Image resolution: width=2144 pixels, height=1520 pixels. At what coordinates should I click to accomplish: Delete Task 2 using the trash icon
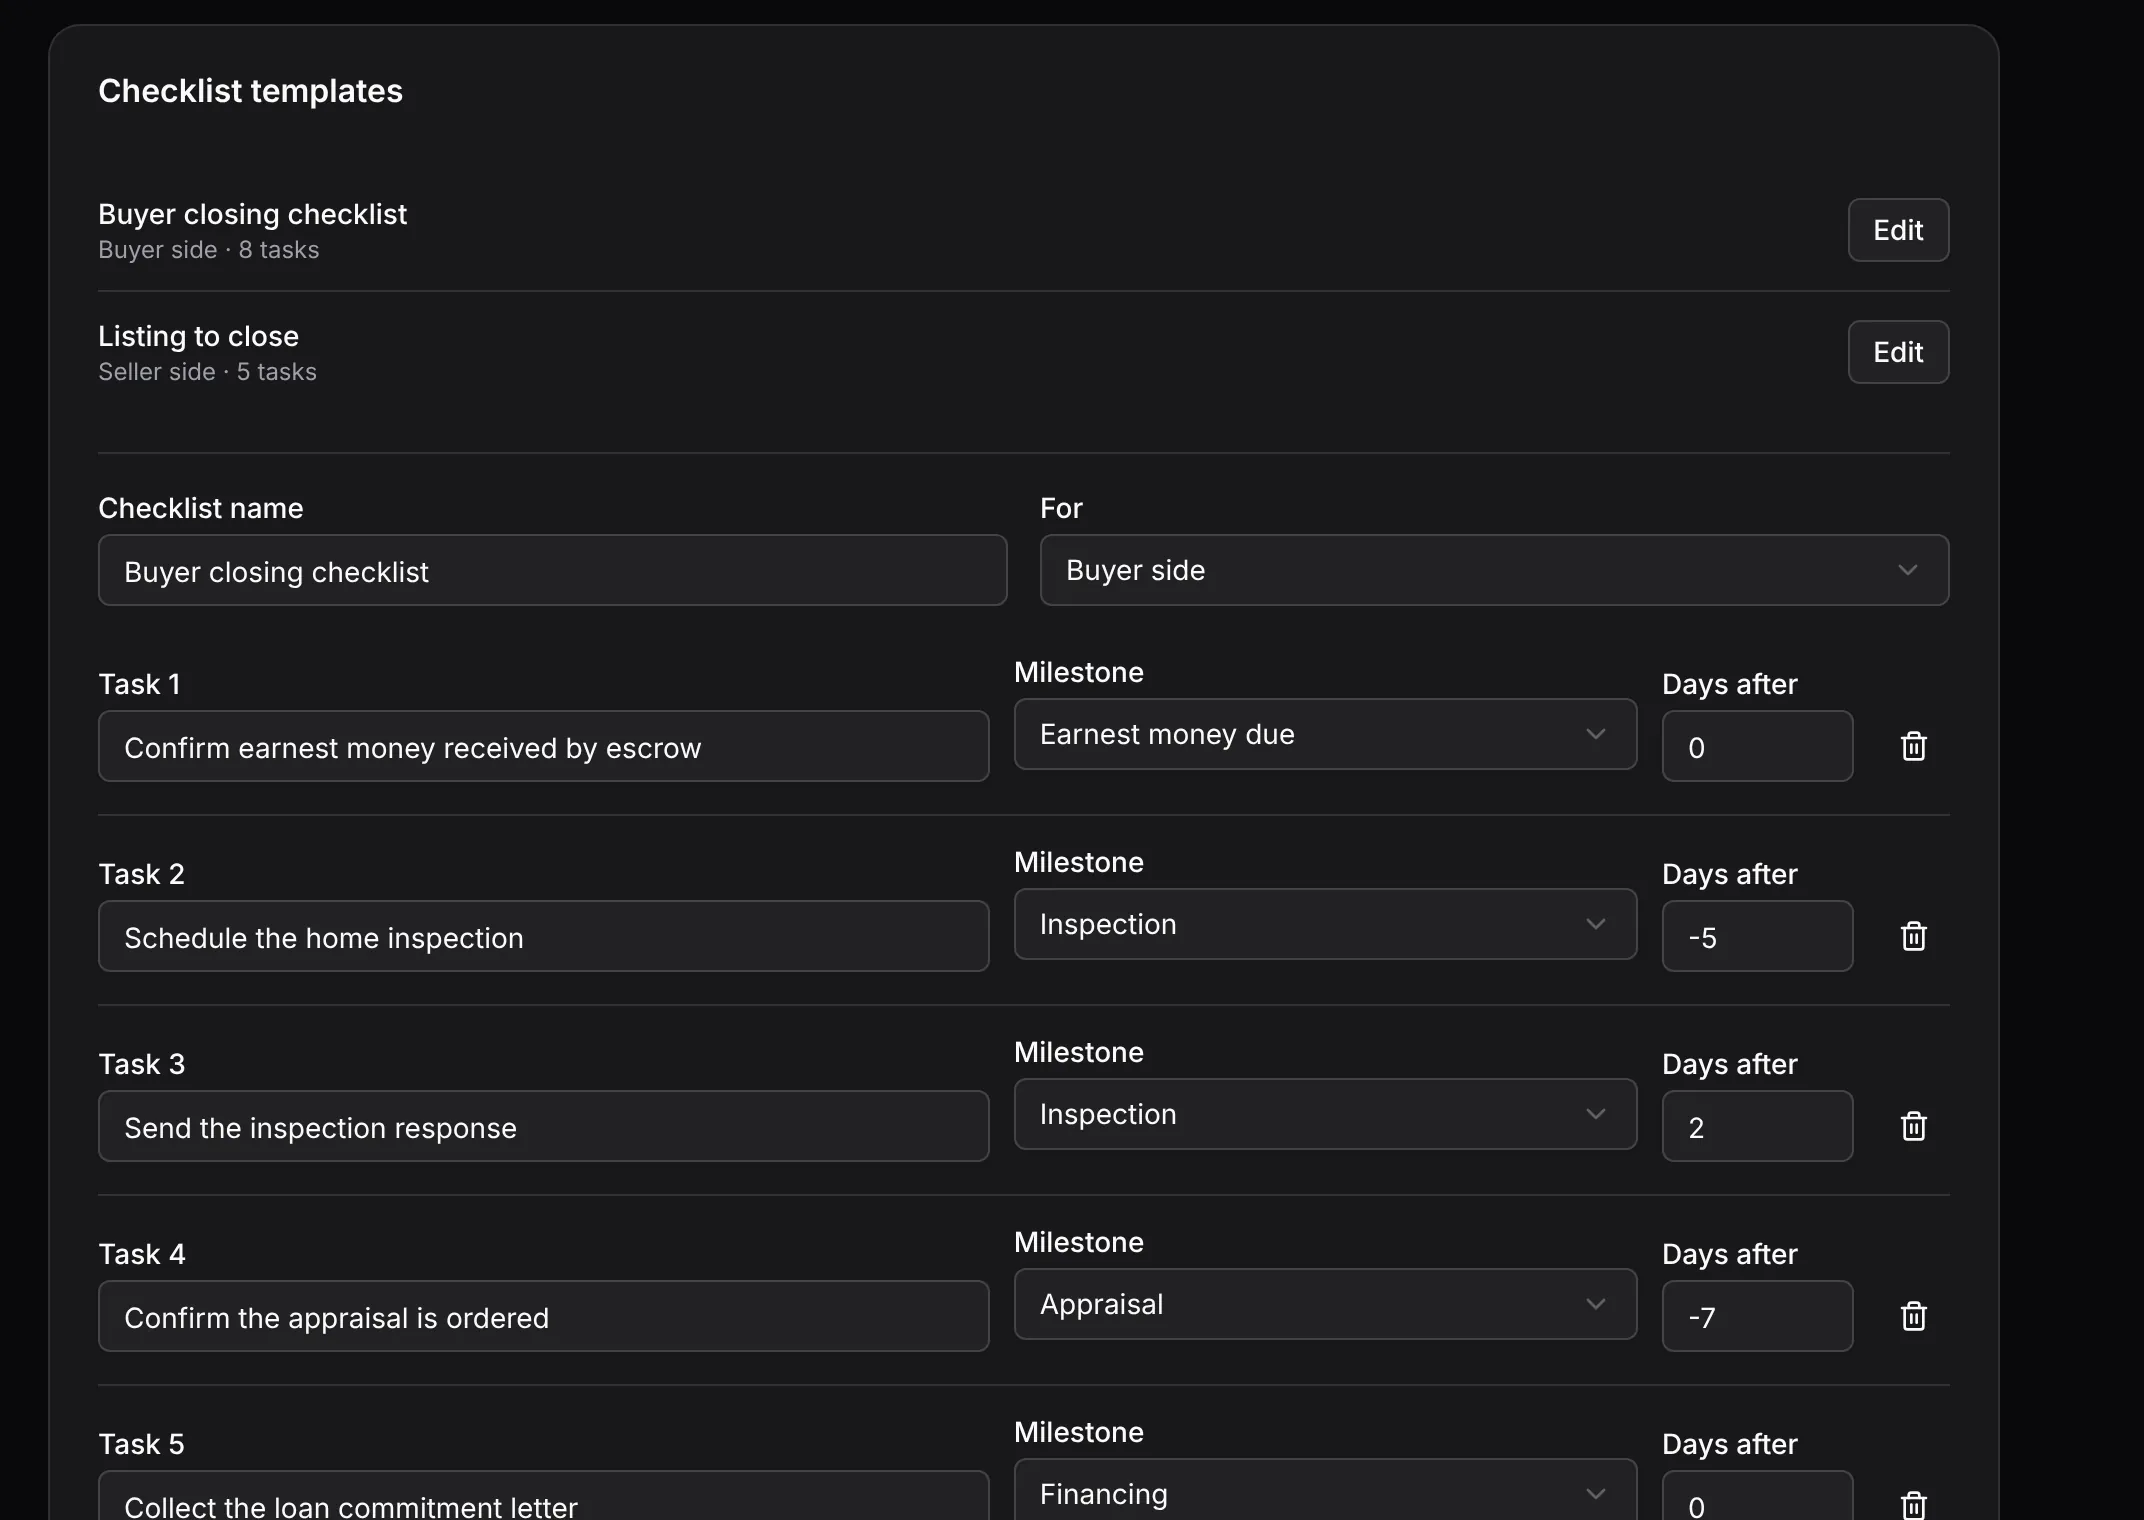[1913, 936]
